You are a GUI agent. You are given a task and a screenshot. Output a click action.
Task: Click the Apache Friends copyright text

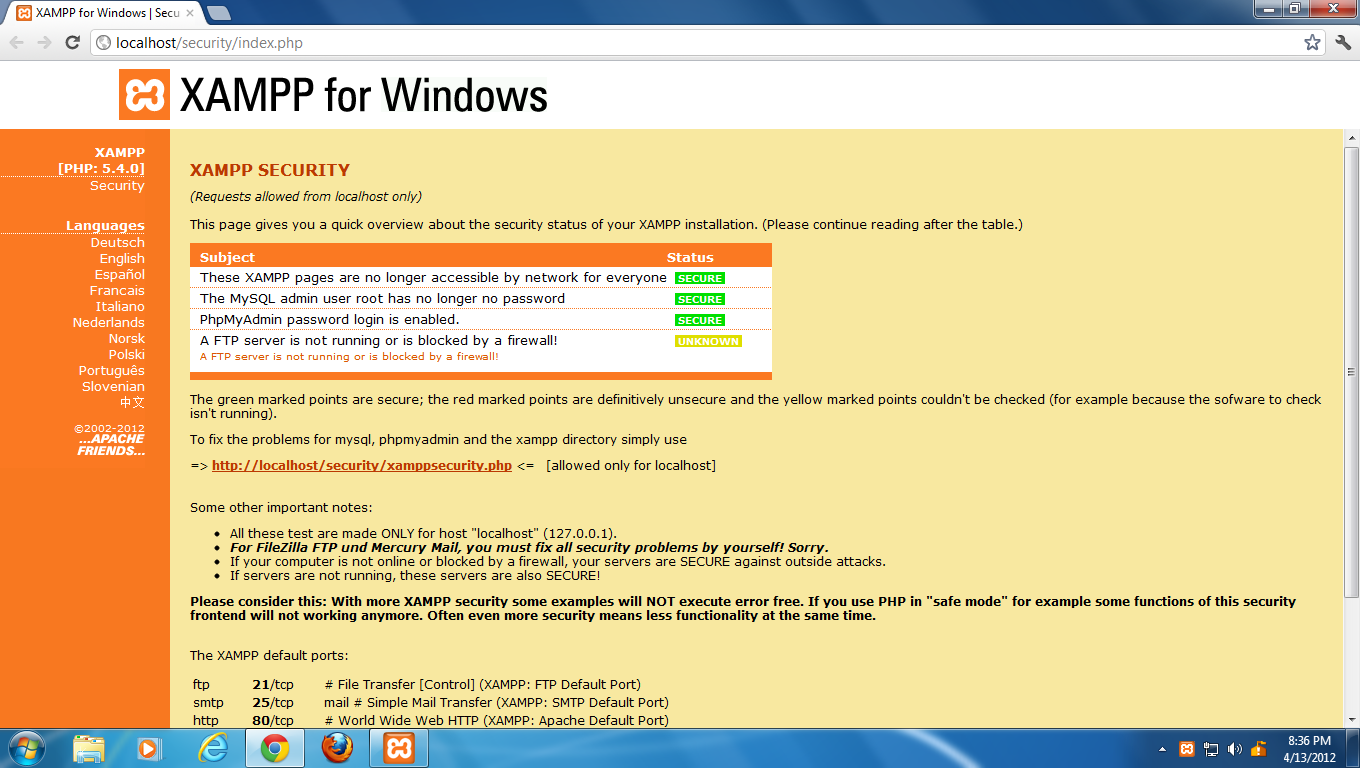click(109, 440)
